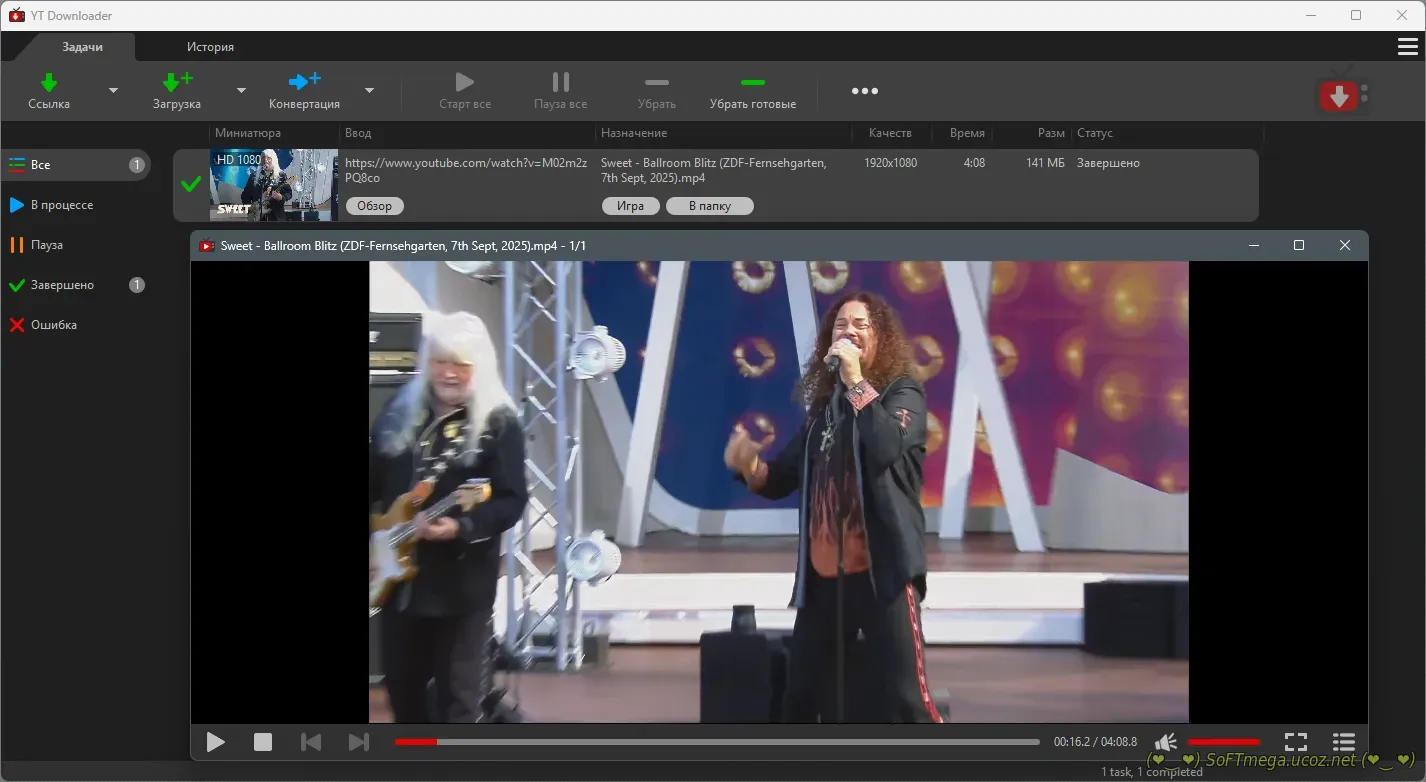
Task: Stop video playback with the stop button
Action: pyautogui.click(x=263, y=742)
